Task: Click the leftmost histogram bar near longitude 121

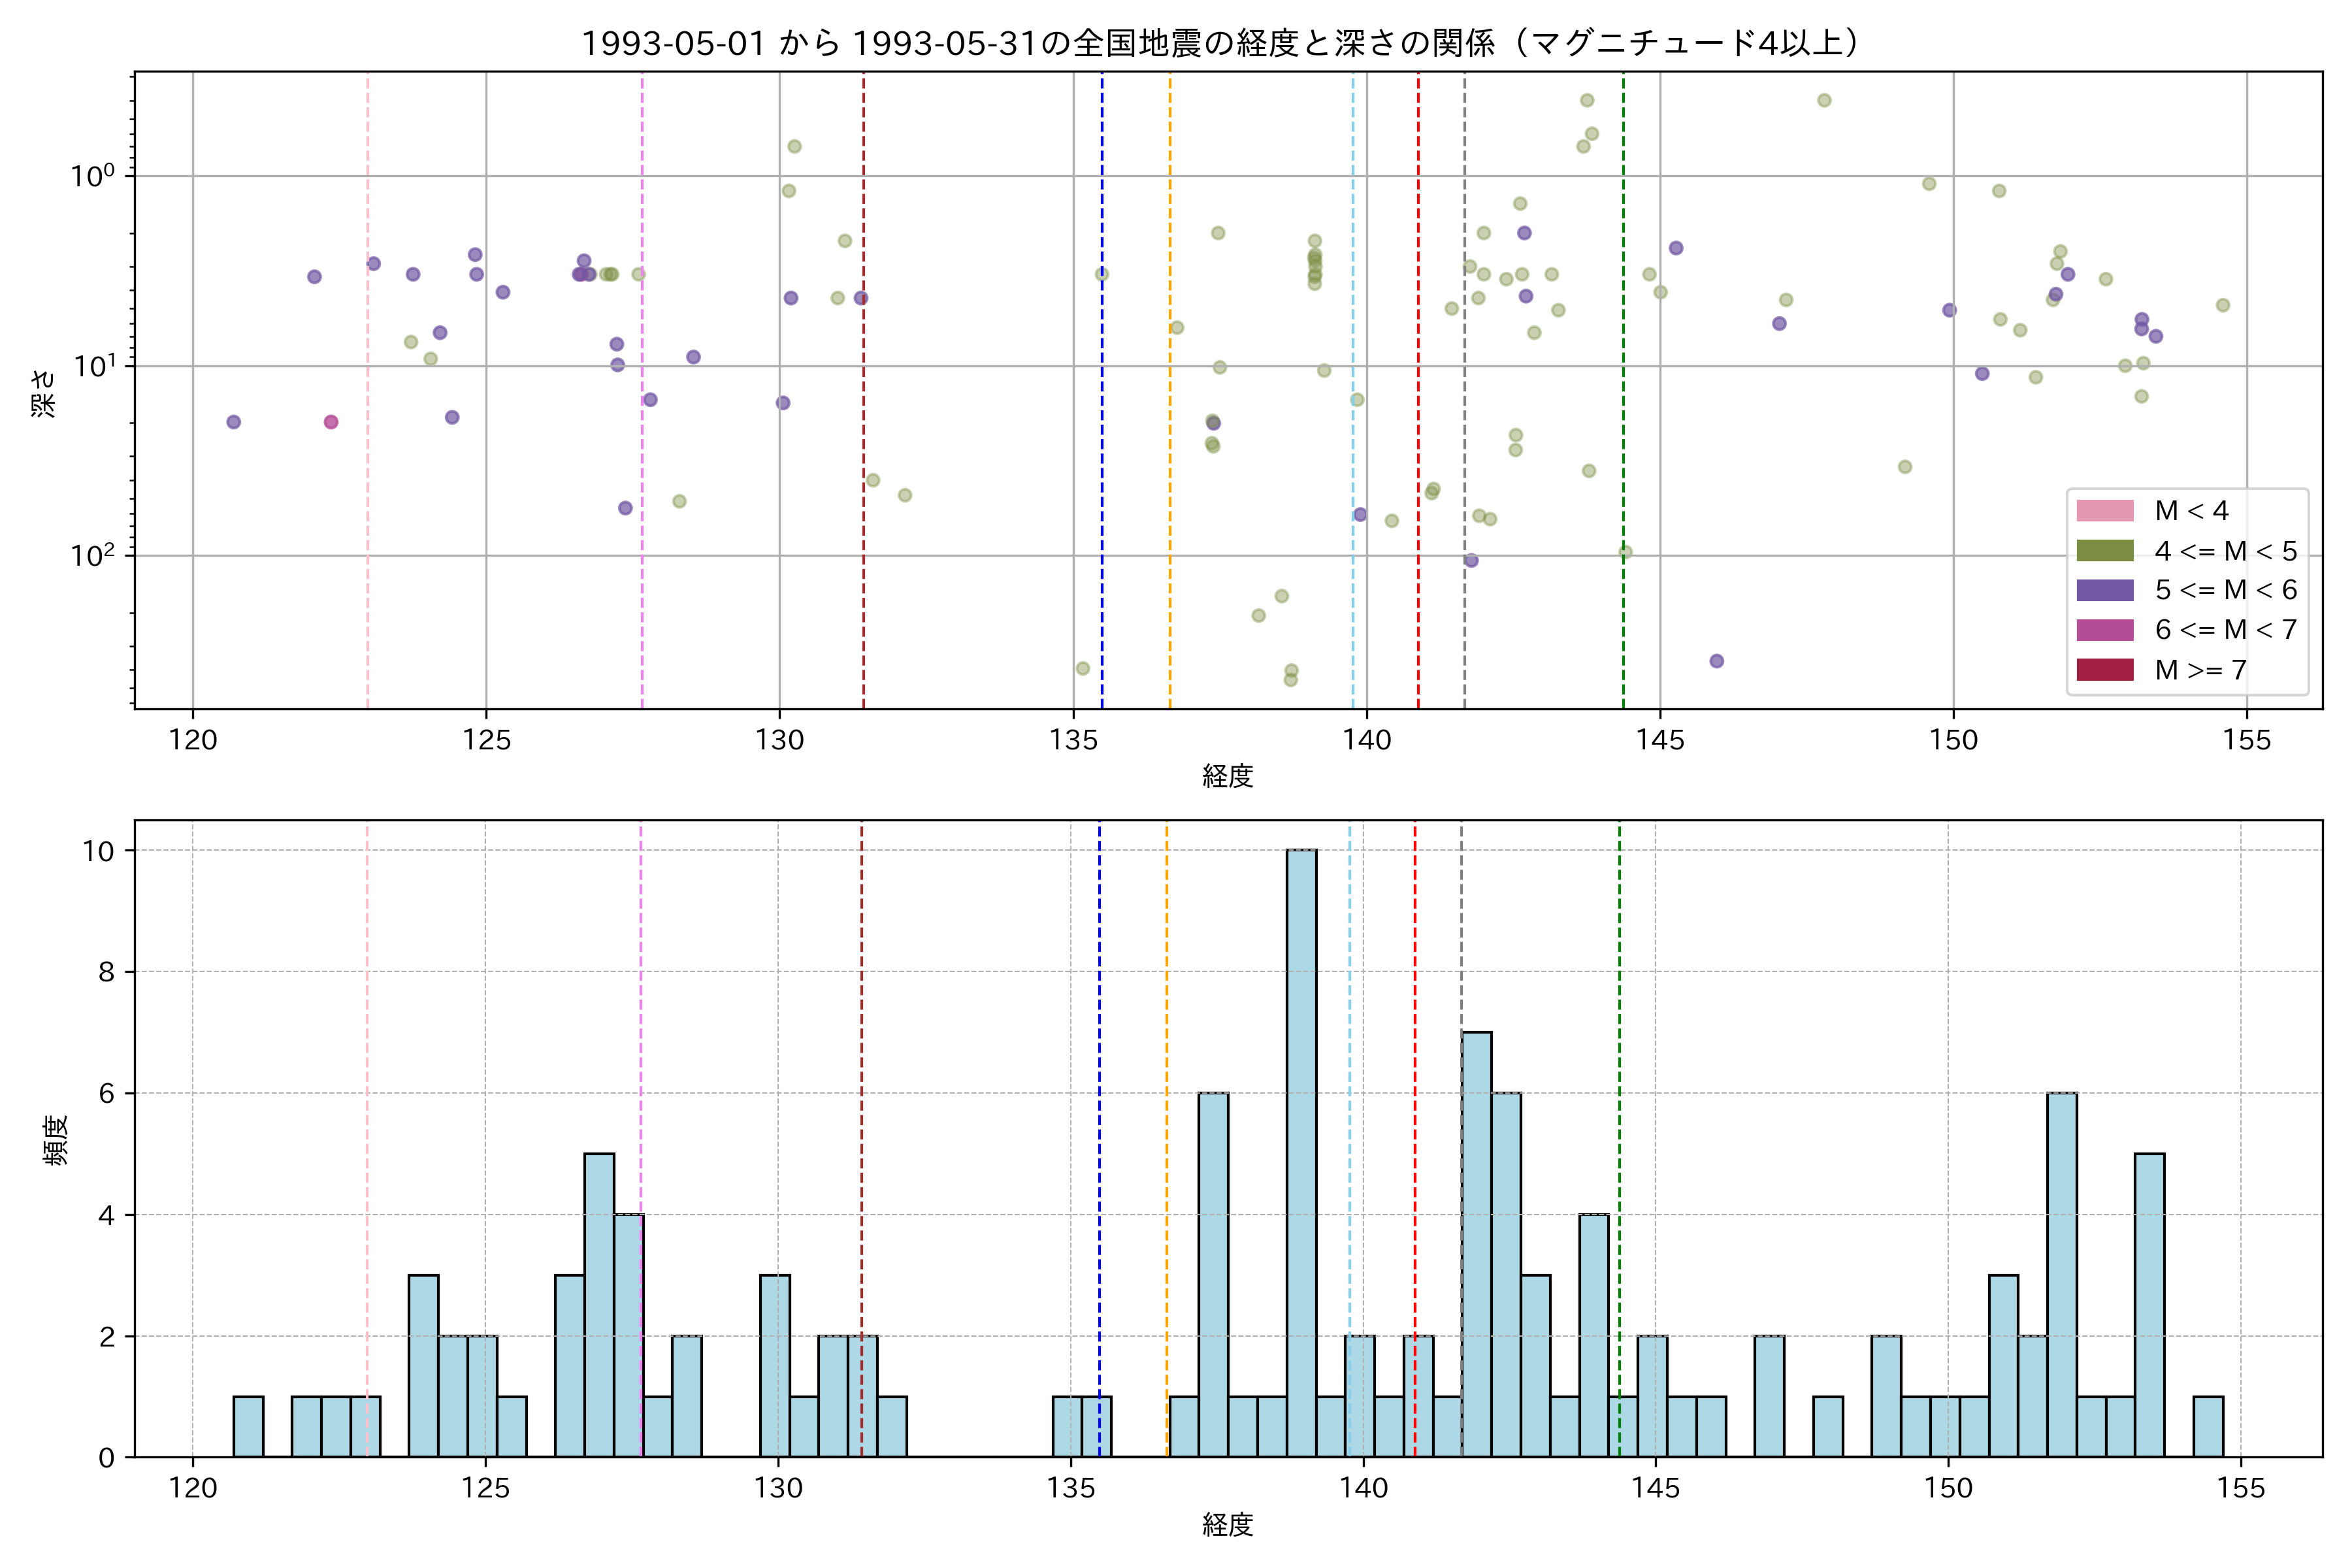Action: pyautogui.click(x=248, y=1427)
